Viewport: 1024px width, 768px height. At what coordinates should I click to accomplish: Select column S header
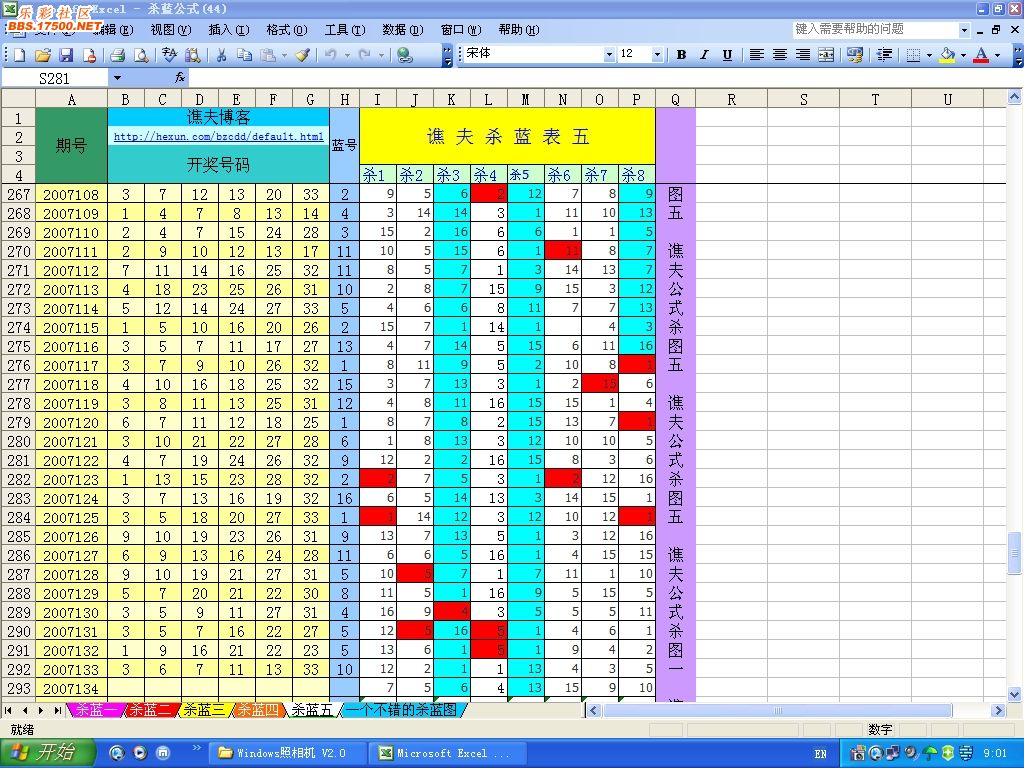803,99
